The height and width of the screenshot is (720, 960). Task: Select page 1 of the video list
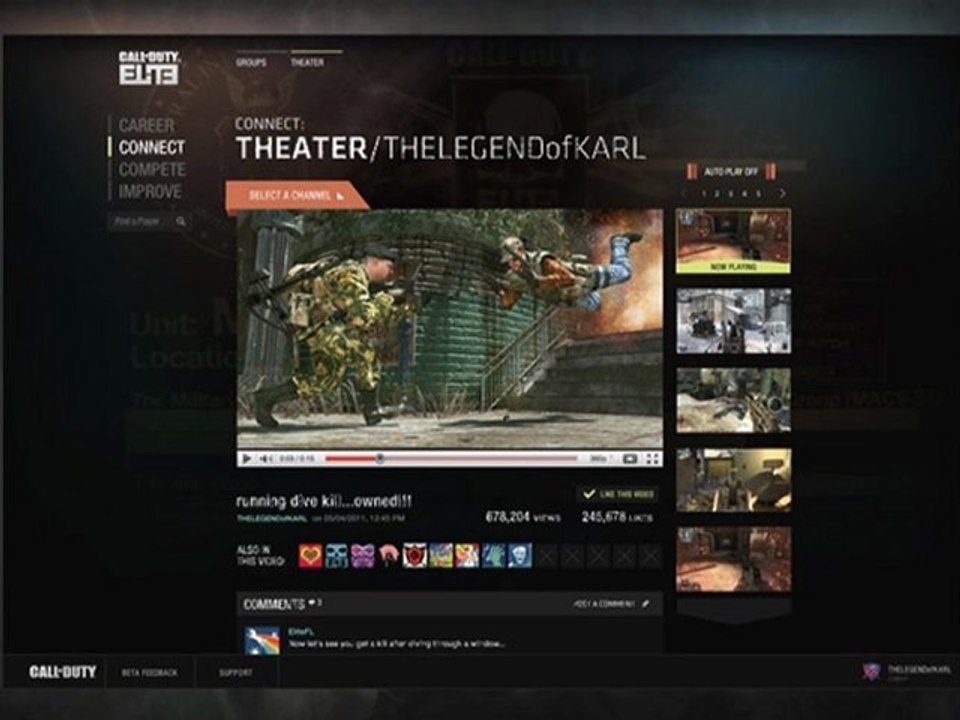[703, 193]
